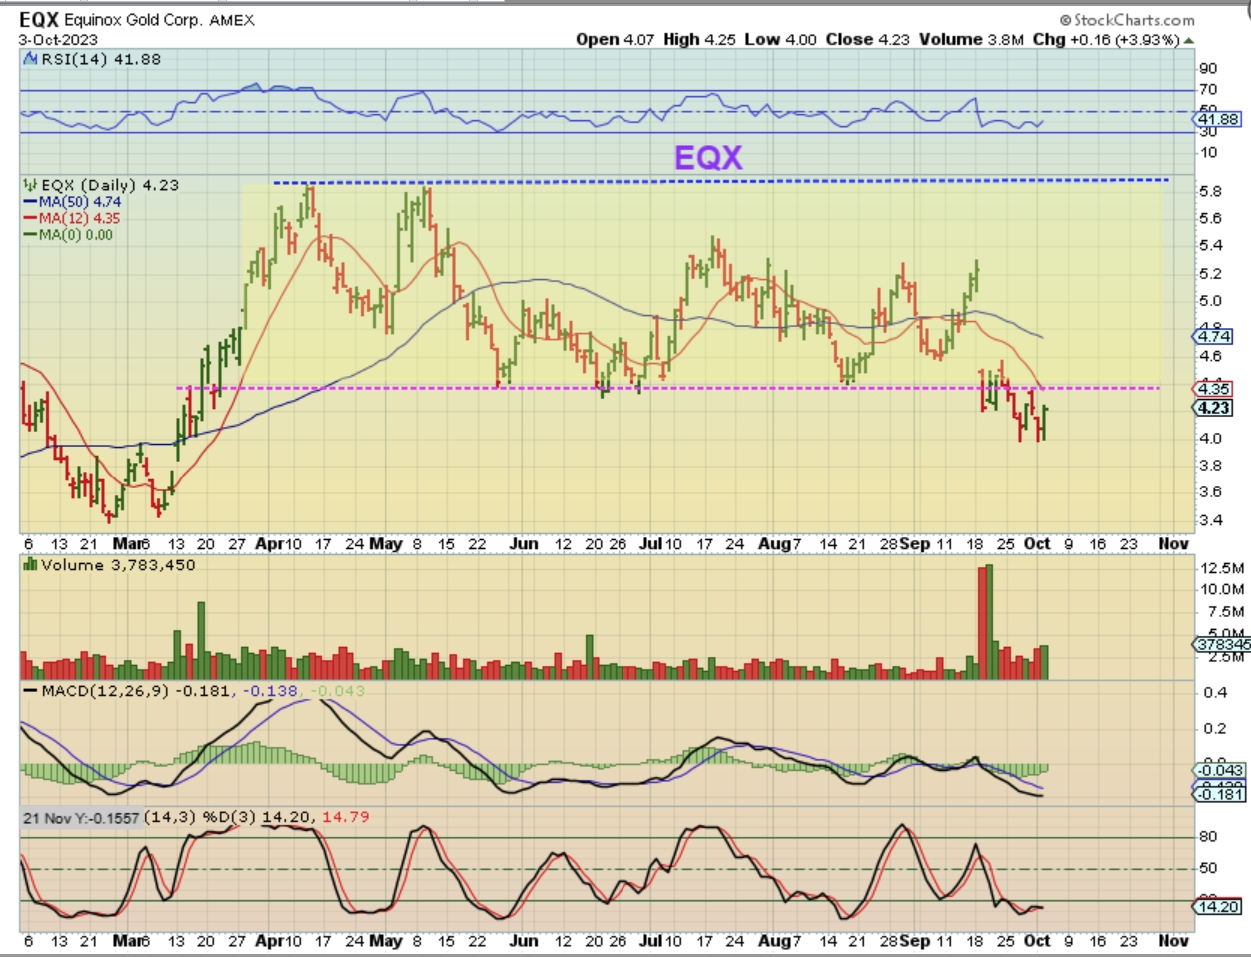Click the MACD(12,26,9) indicator label
Viewport: 1251px width, 957px height.
click(x=106, y=691)
